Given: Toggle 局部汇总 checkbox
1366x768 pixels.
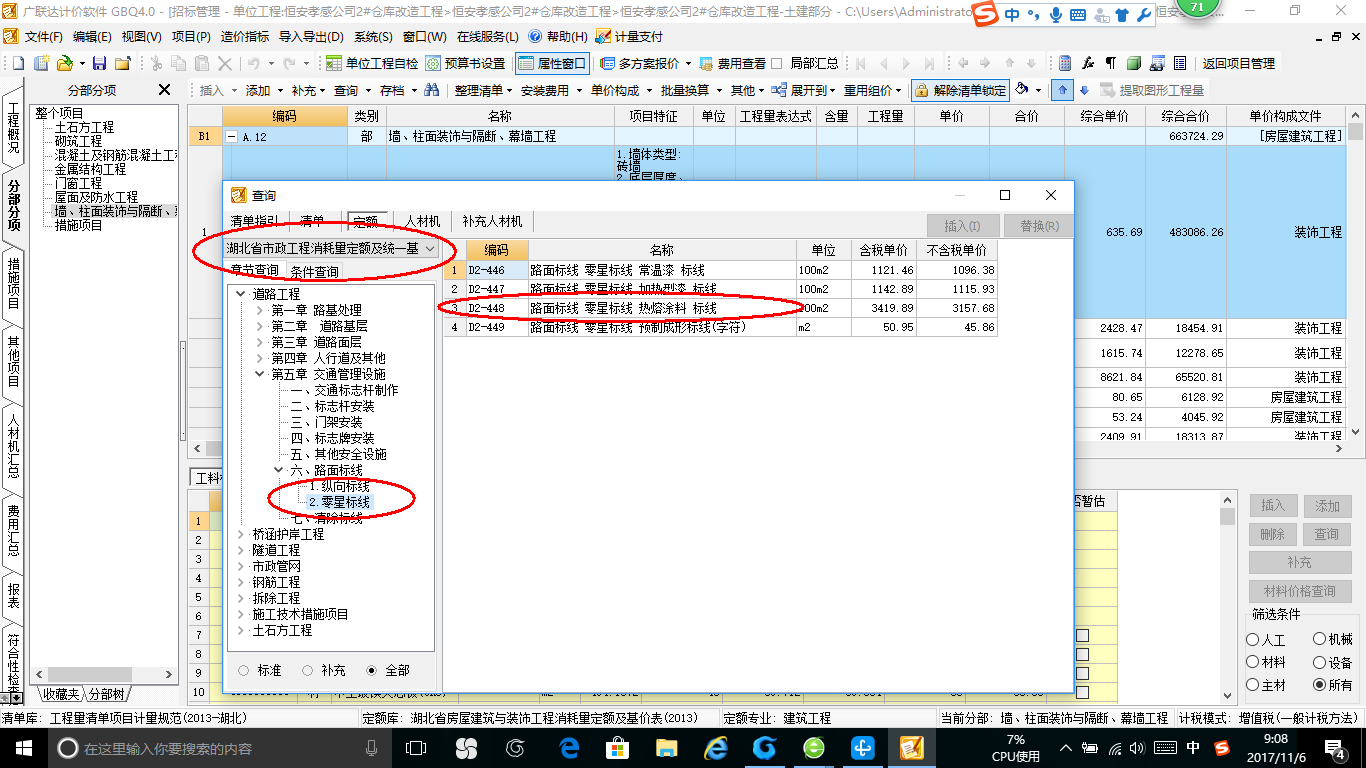Looking at the screenshot, I should point(777,63).
